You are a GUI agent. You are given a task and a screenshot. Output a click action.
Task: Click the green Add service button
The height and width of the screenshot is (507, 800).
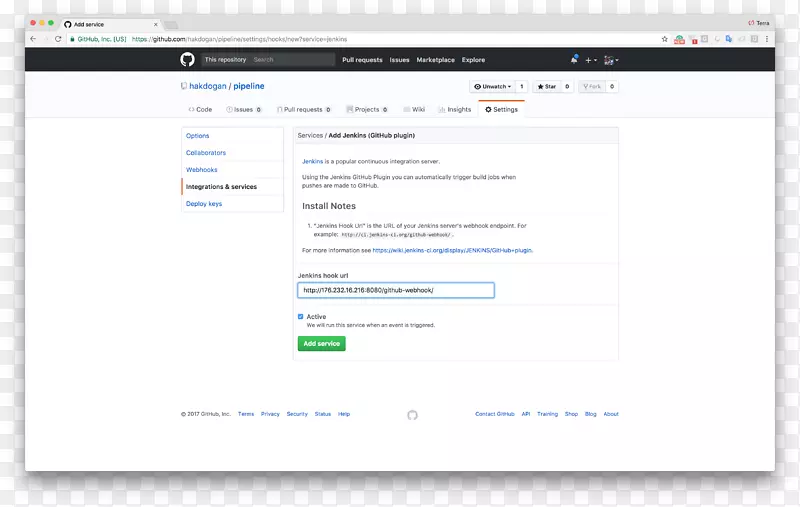[x=321, y=344]
